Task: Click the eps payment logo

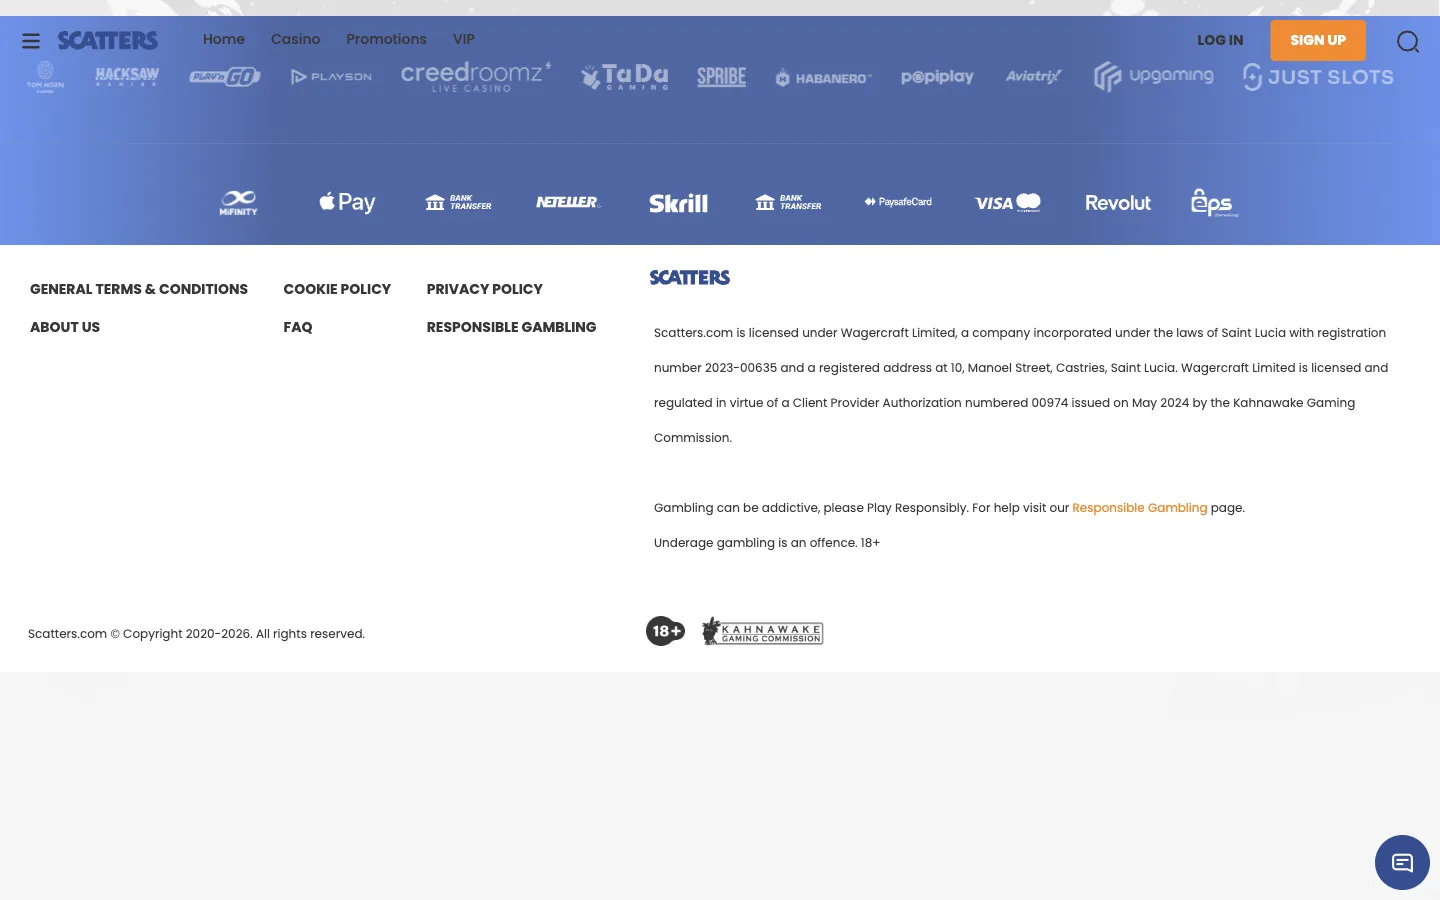Action: click(x=1214, y=203)
